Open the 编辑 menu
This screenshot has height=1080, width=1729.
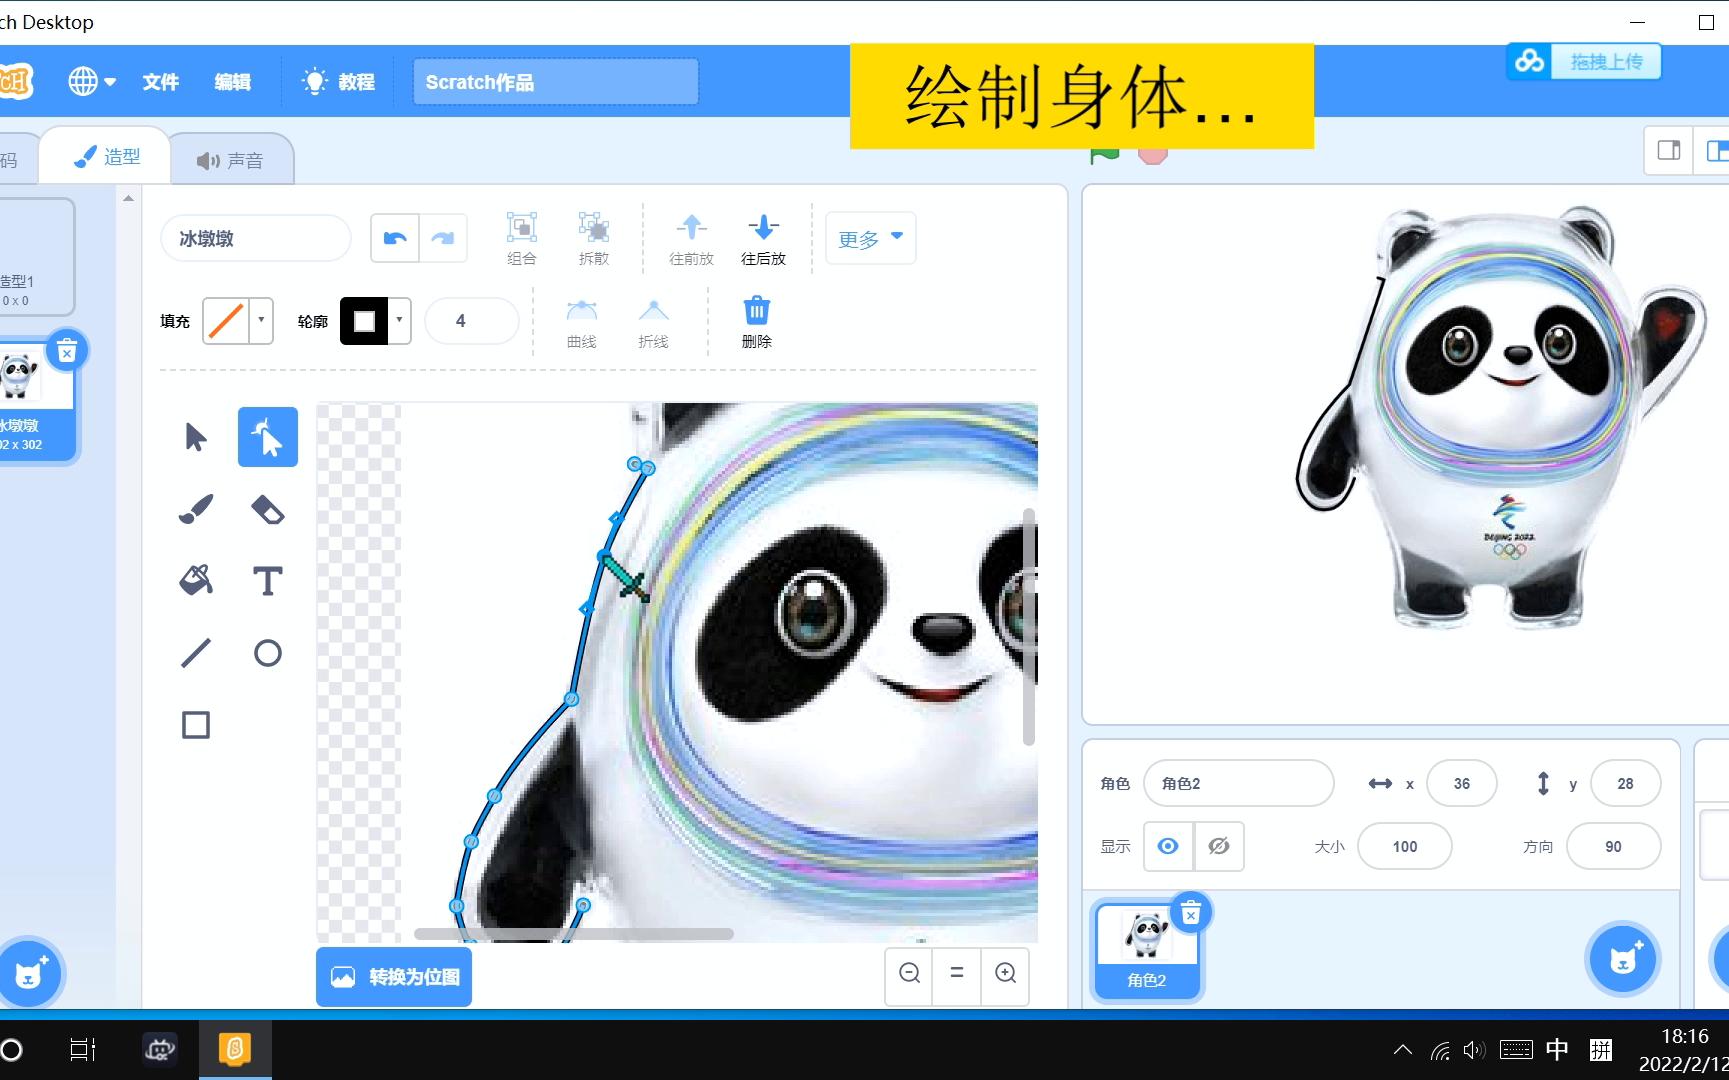click(x=232, y=82)
